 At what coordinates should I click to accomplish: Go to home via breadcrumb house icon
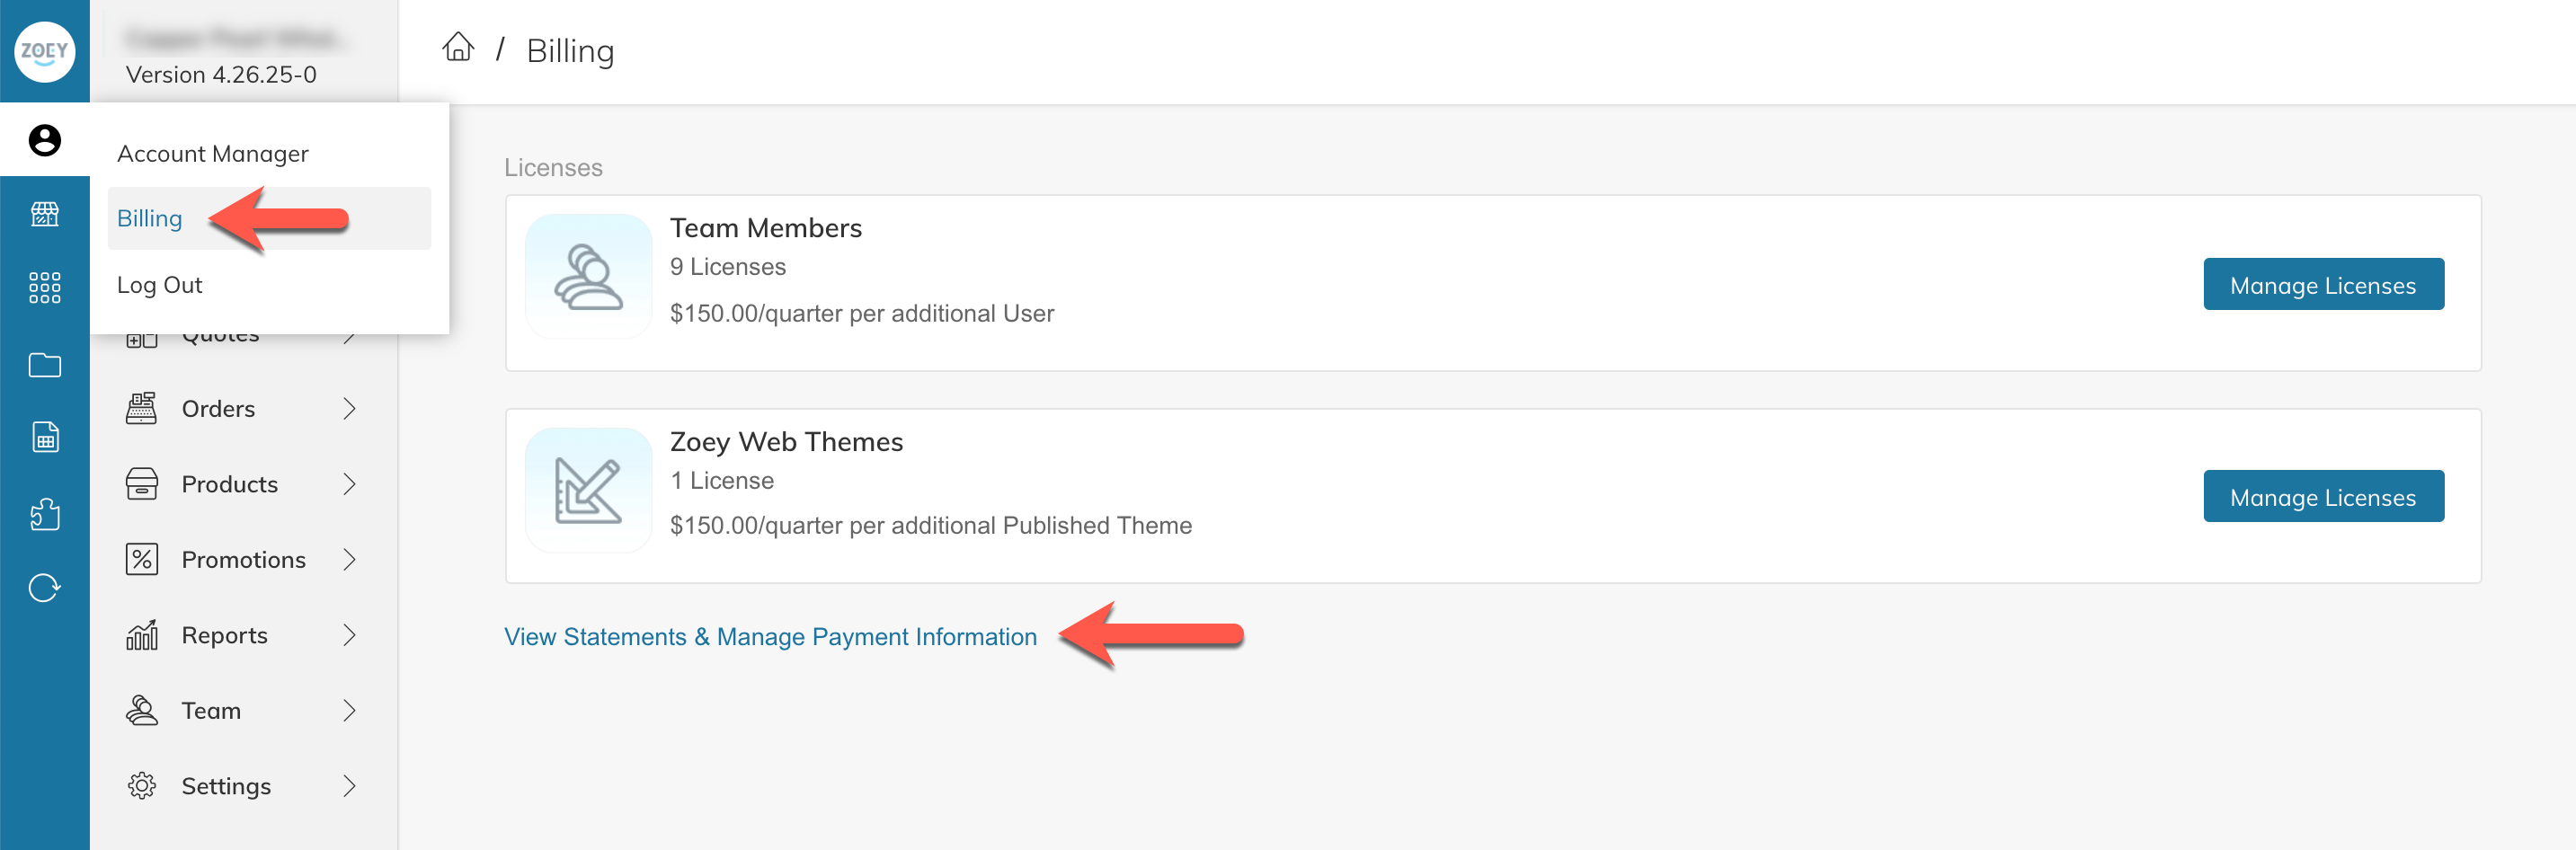(458, 47)
